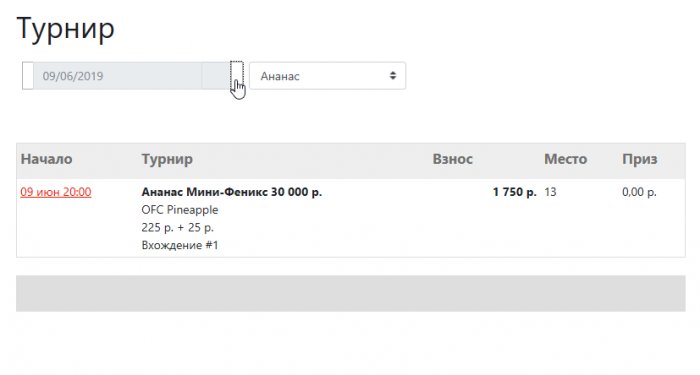
Task: Click the 0,00 р. prize value
Action: point(639,192)
